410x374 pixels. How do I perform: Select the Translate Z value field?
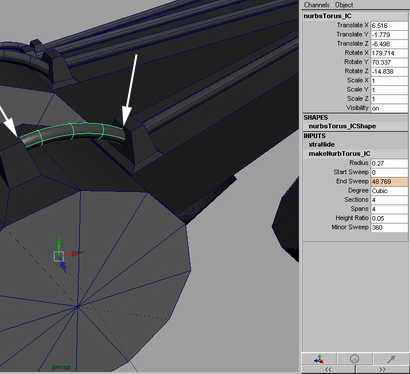point(389,44)
